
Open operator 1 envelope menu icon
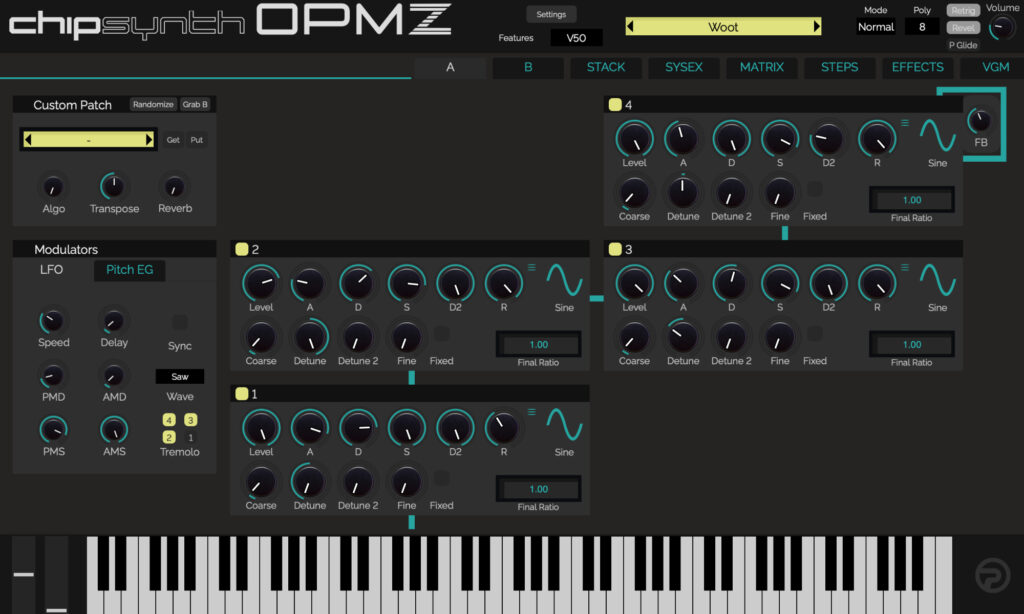[532, 412]
